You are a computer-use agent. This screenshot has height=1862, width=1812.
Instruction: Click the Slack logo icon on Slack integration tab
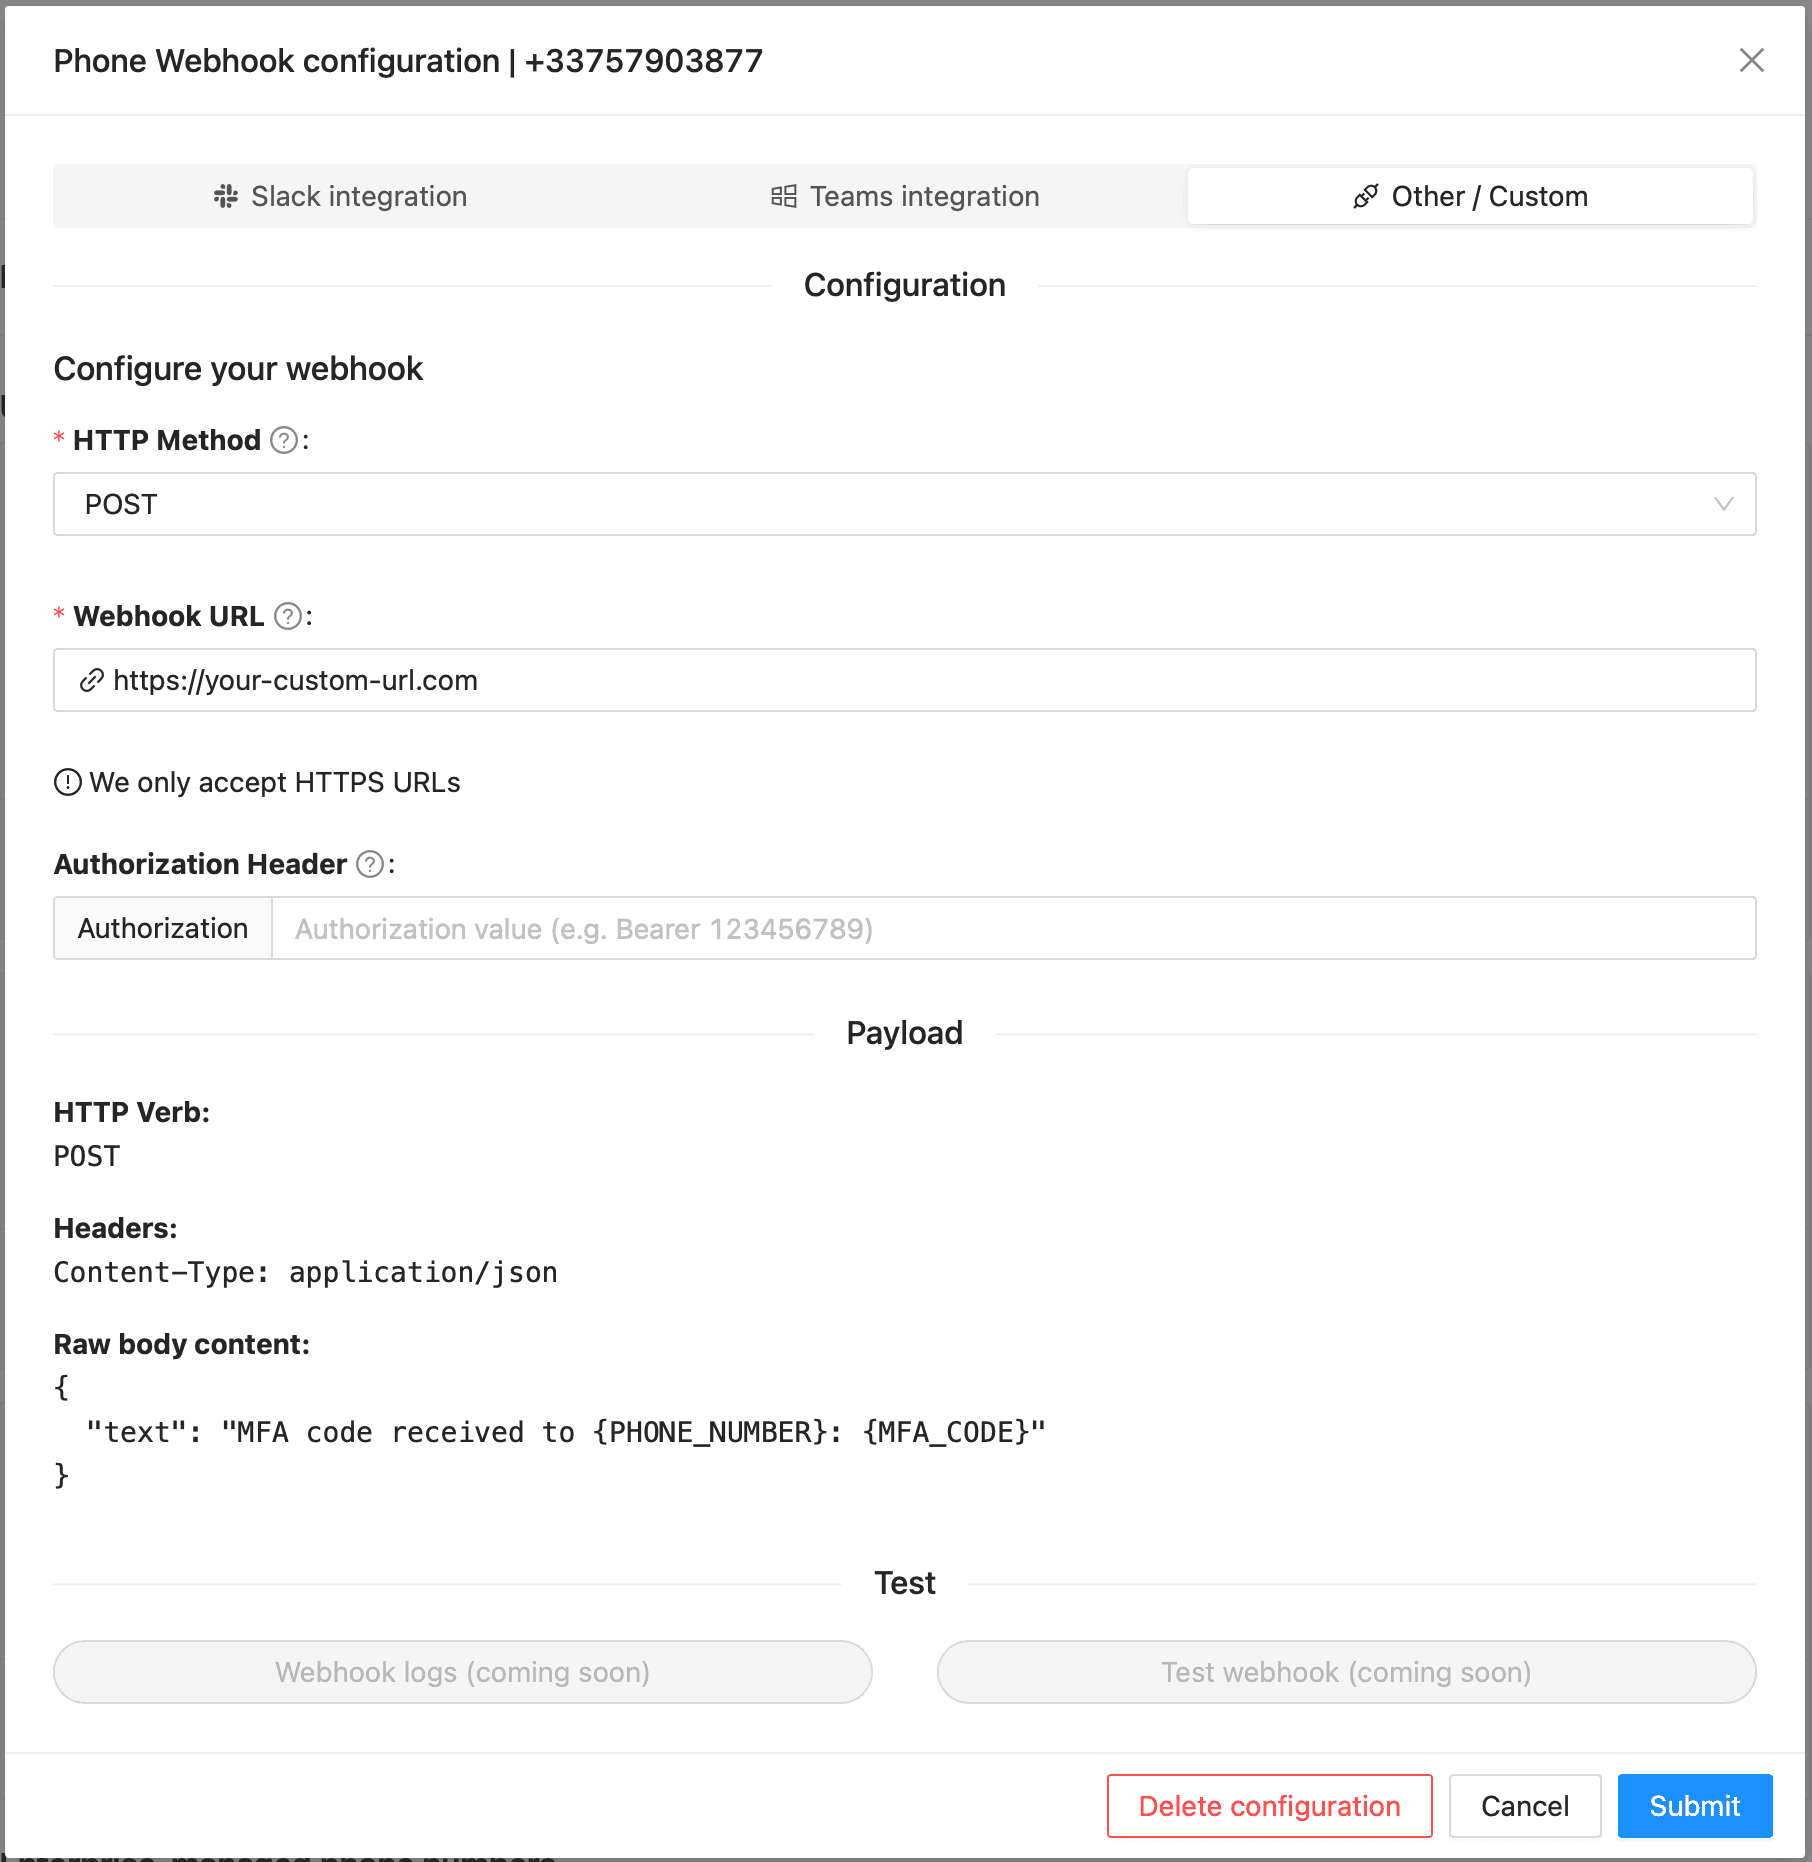pos(225,196)
